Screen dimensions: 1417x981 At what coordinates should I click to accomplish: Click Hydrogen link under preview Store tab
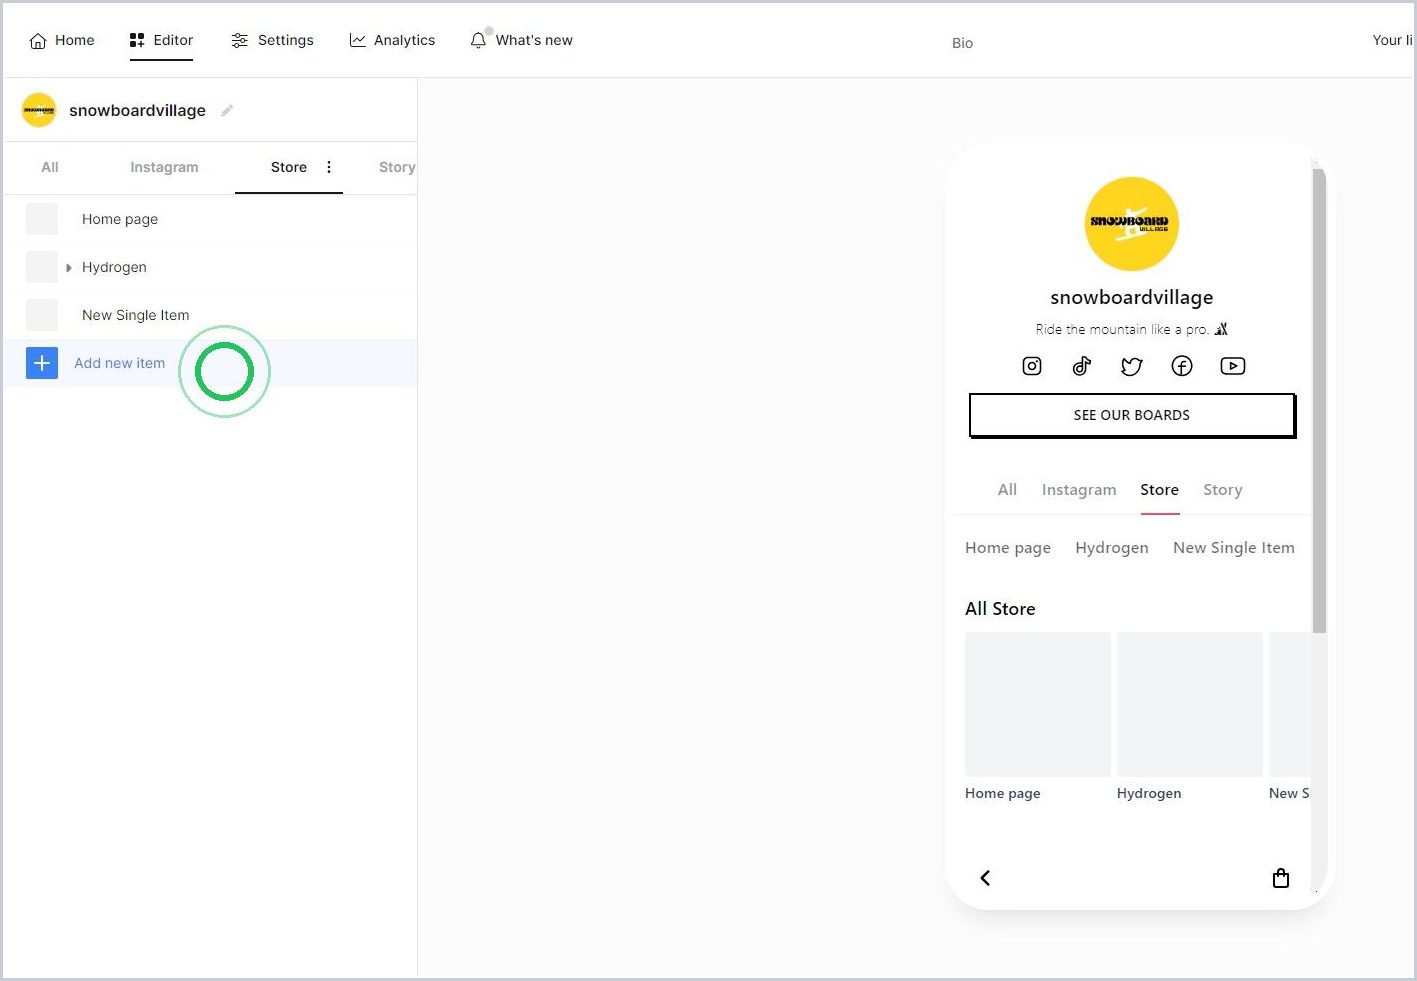[x=1112, y=548]
